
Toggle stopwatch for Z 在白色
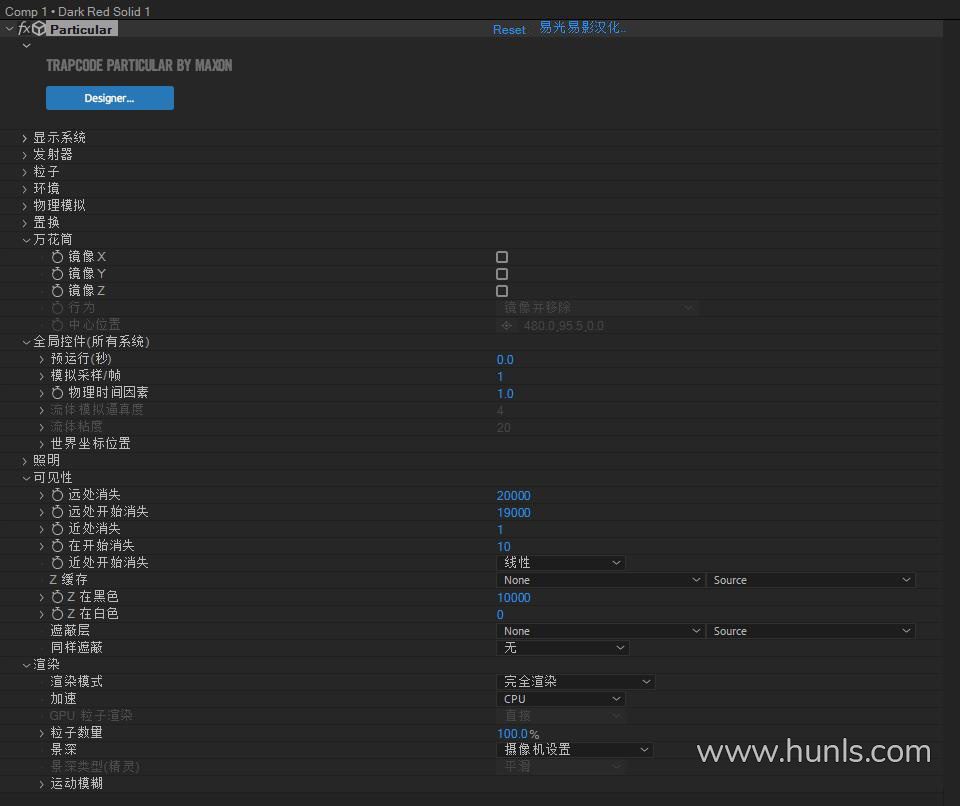pyautogui.click(x=57, y=614)
